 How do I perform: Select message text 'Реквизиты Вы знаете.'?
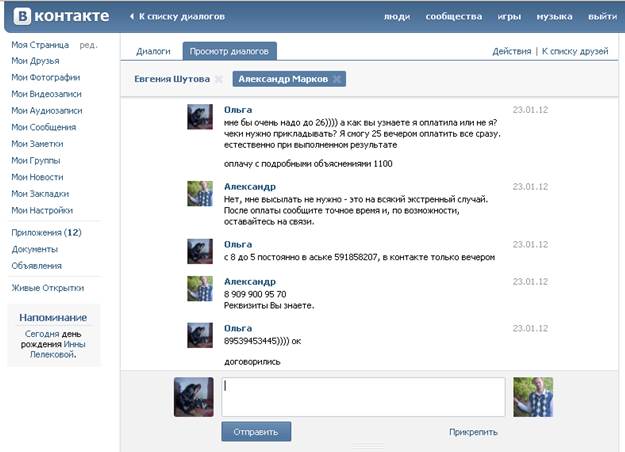point(269,306)
